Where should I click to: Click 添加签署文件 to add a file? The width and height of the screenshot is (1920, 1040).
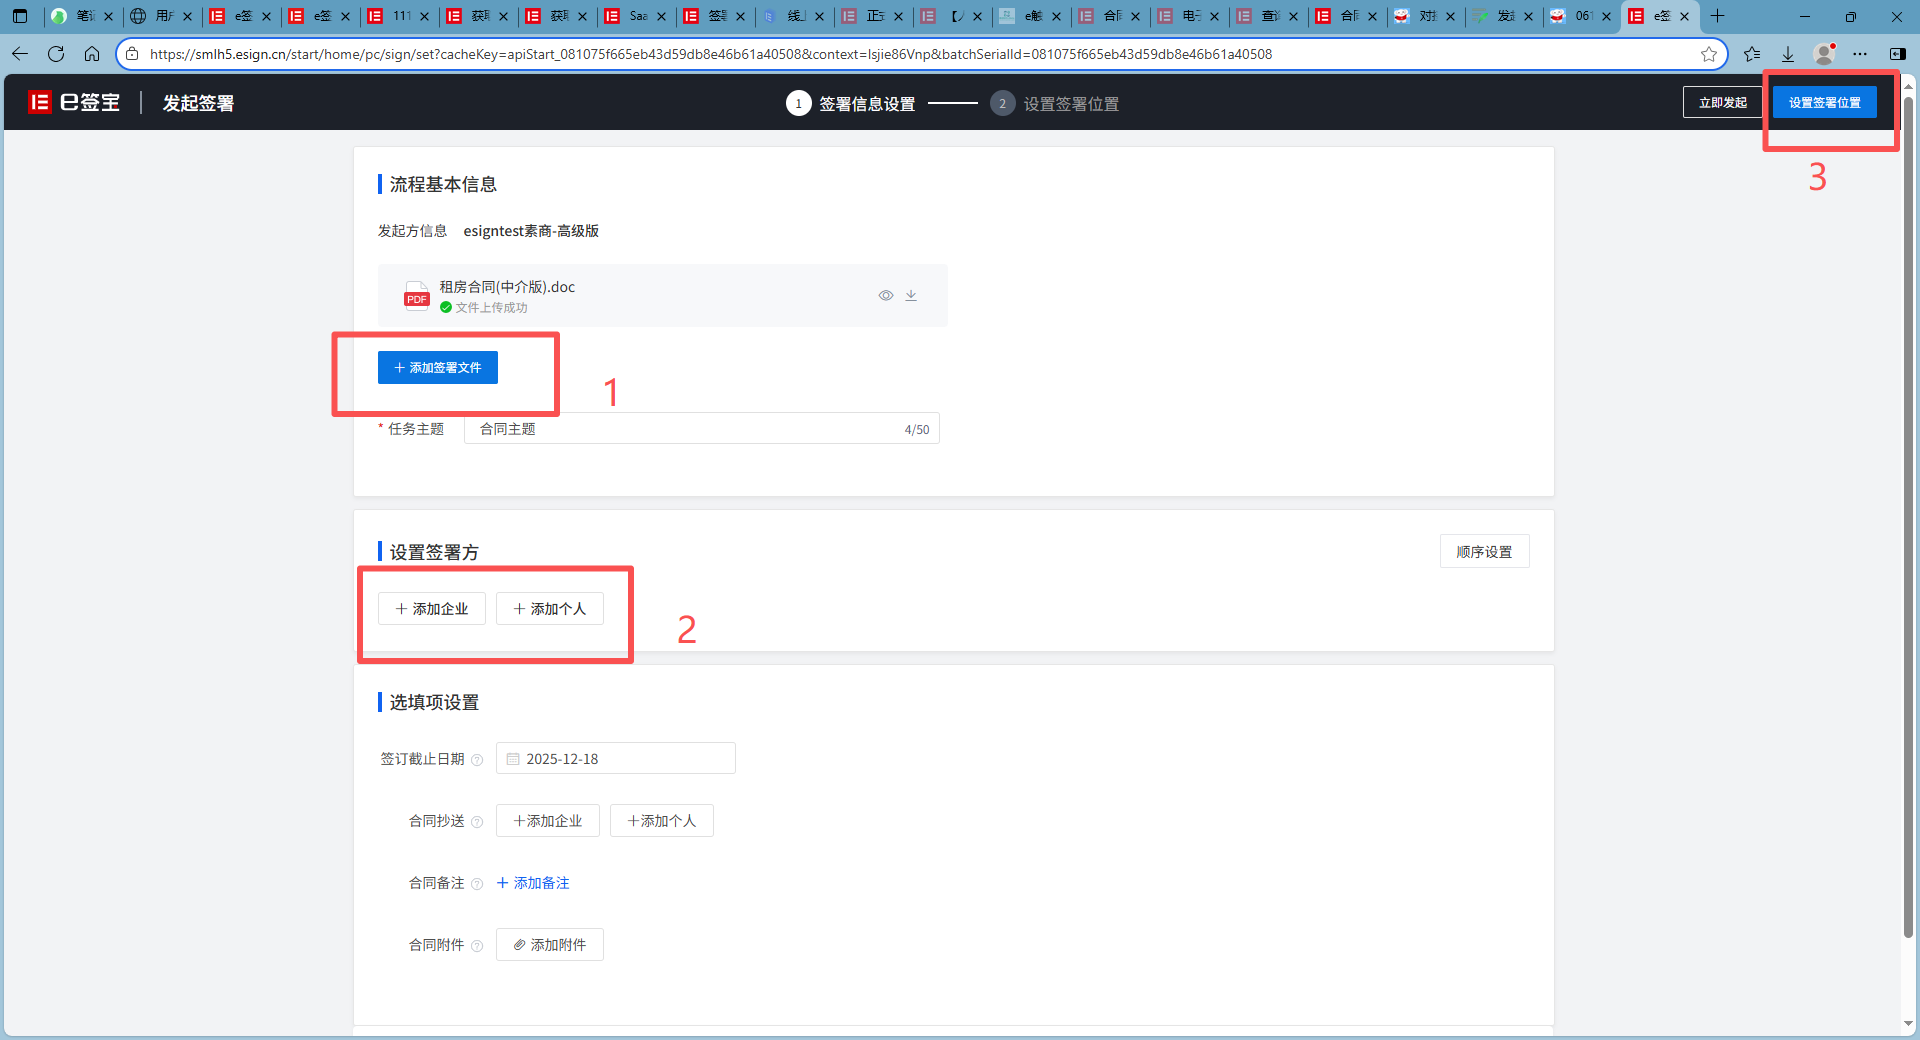(x=438, y=367)
